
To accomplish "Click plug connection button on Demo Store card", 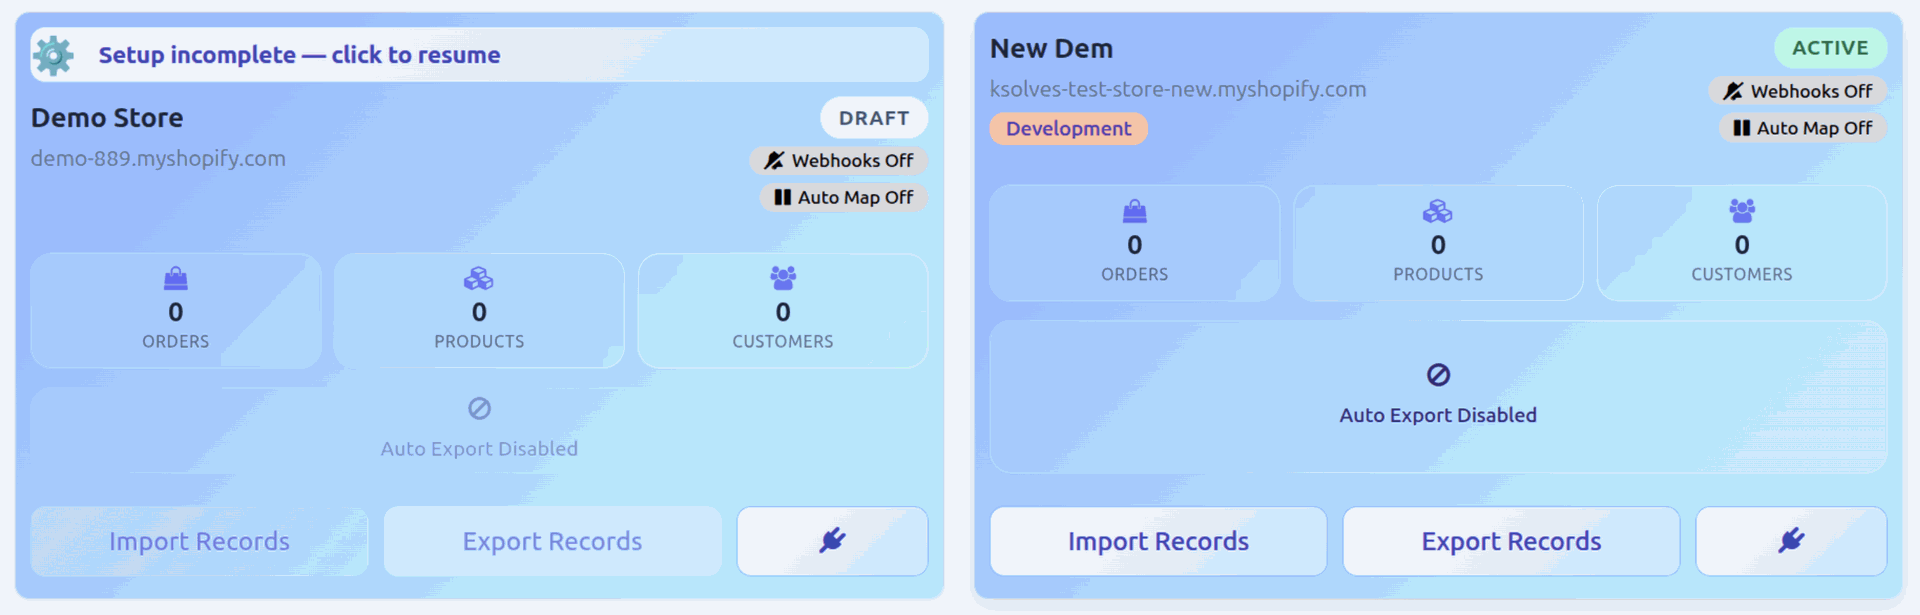I will tap(832, 541).
